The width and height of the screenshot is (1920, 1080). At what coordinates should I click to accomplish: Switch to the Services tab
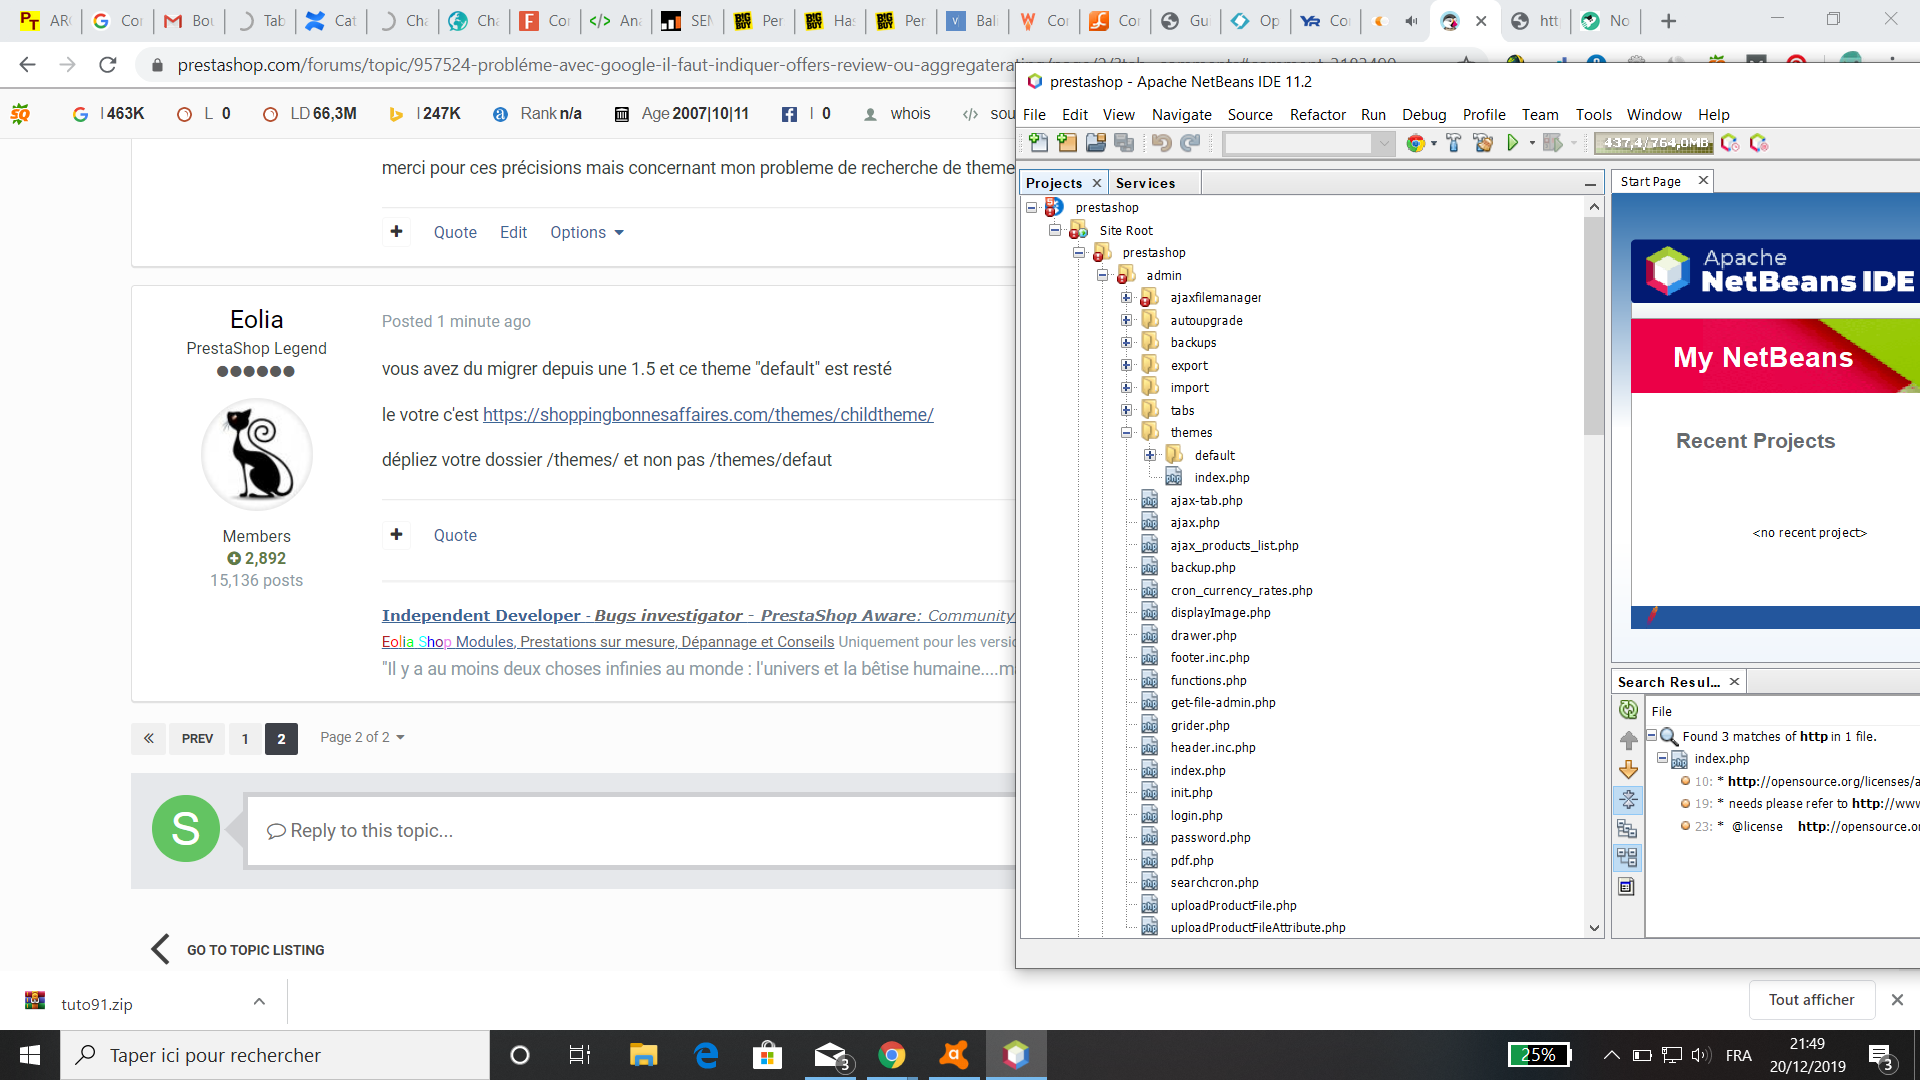point(1145,183)
